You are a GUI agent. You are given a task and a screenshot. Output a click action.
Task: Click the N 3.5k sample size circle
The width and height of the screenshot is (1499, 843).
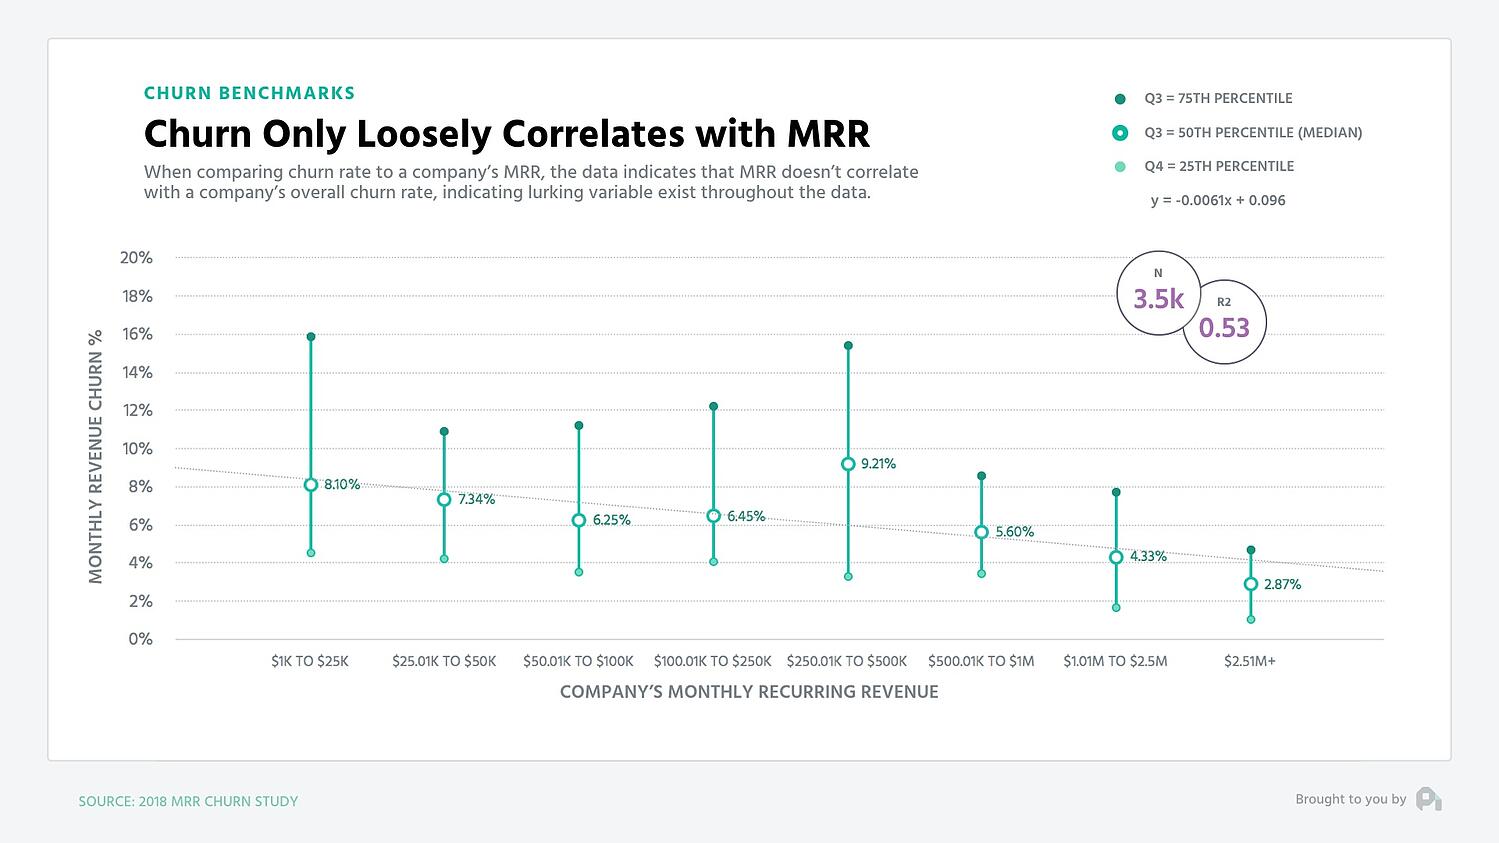[x=1158, y=293]
